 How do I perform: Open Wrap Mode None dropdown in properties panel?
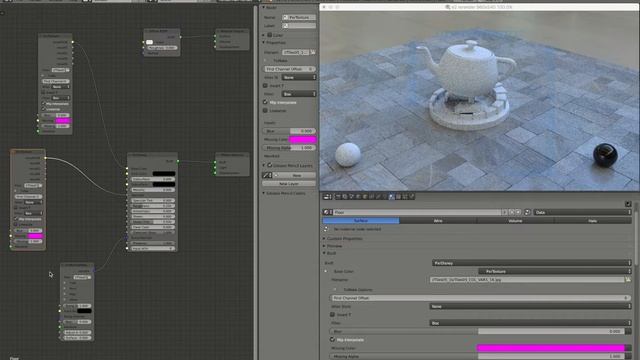click(530, 306)
